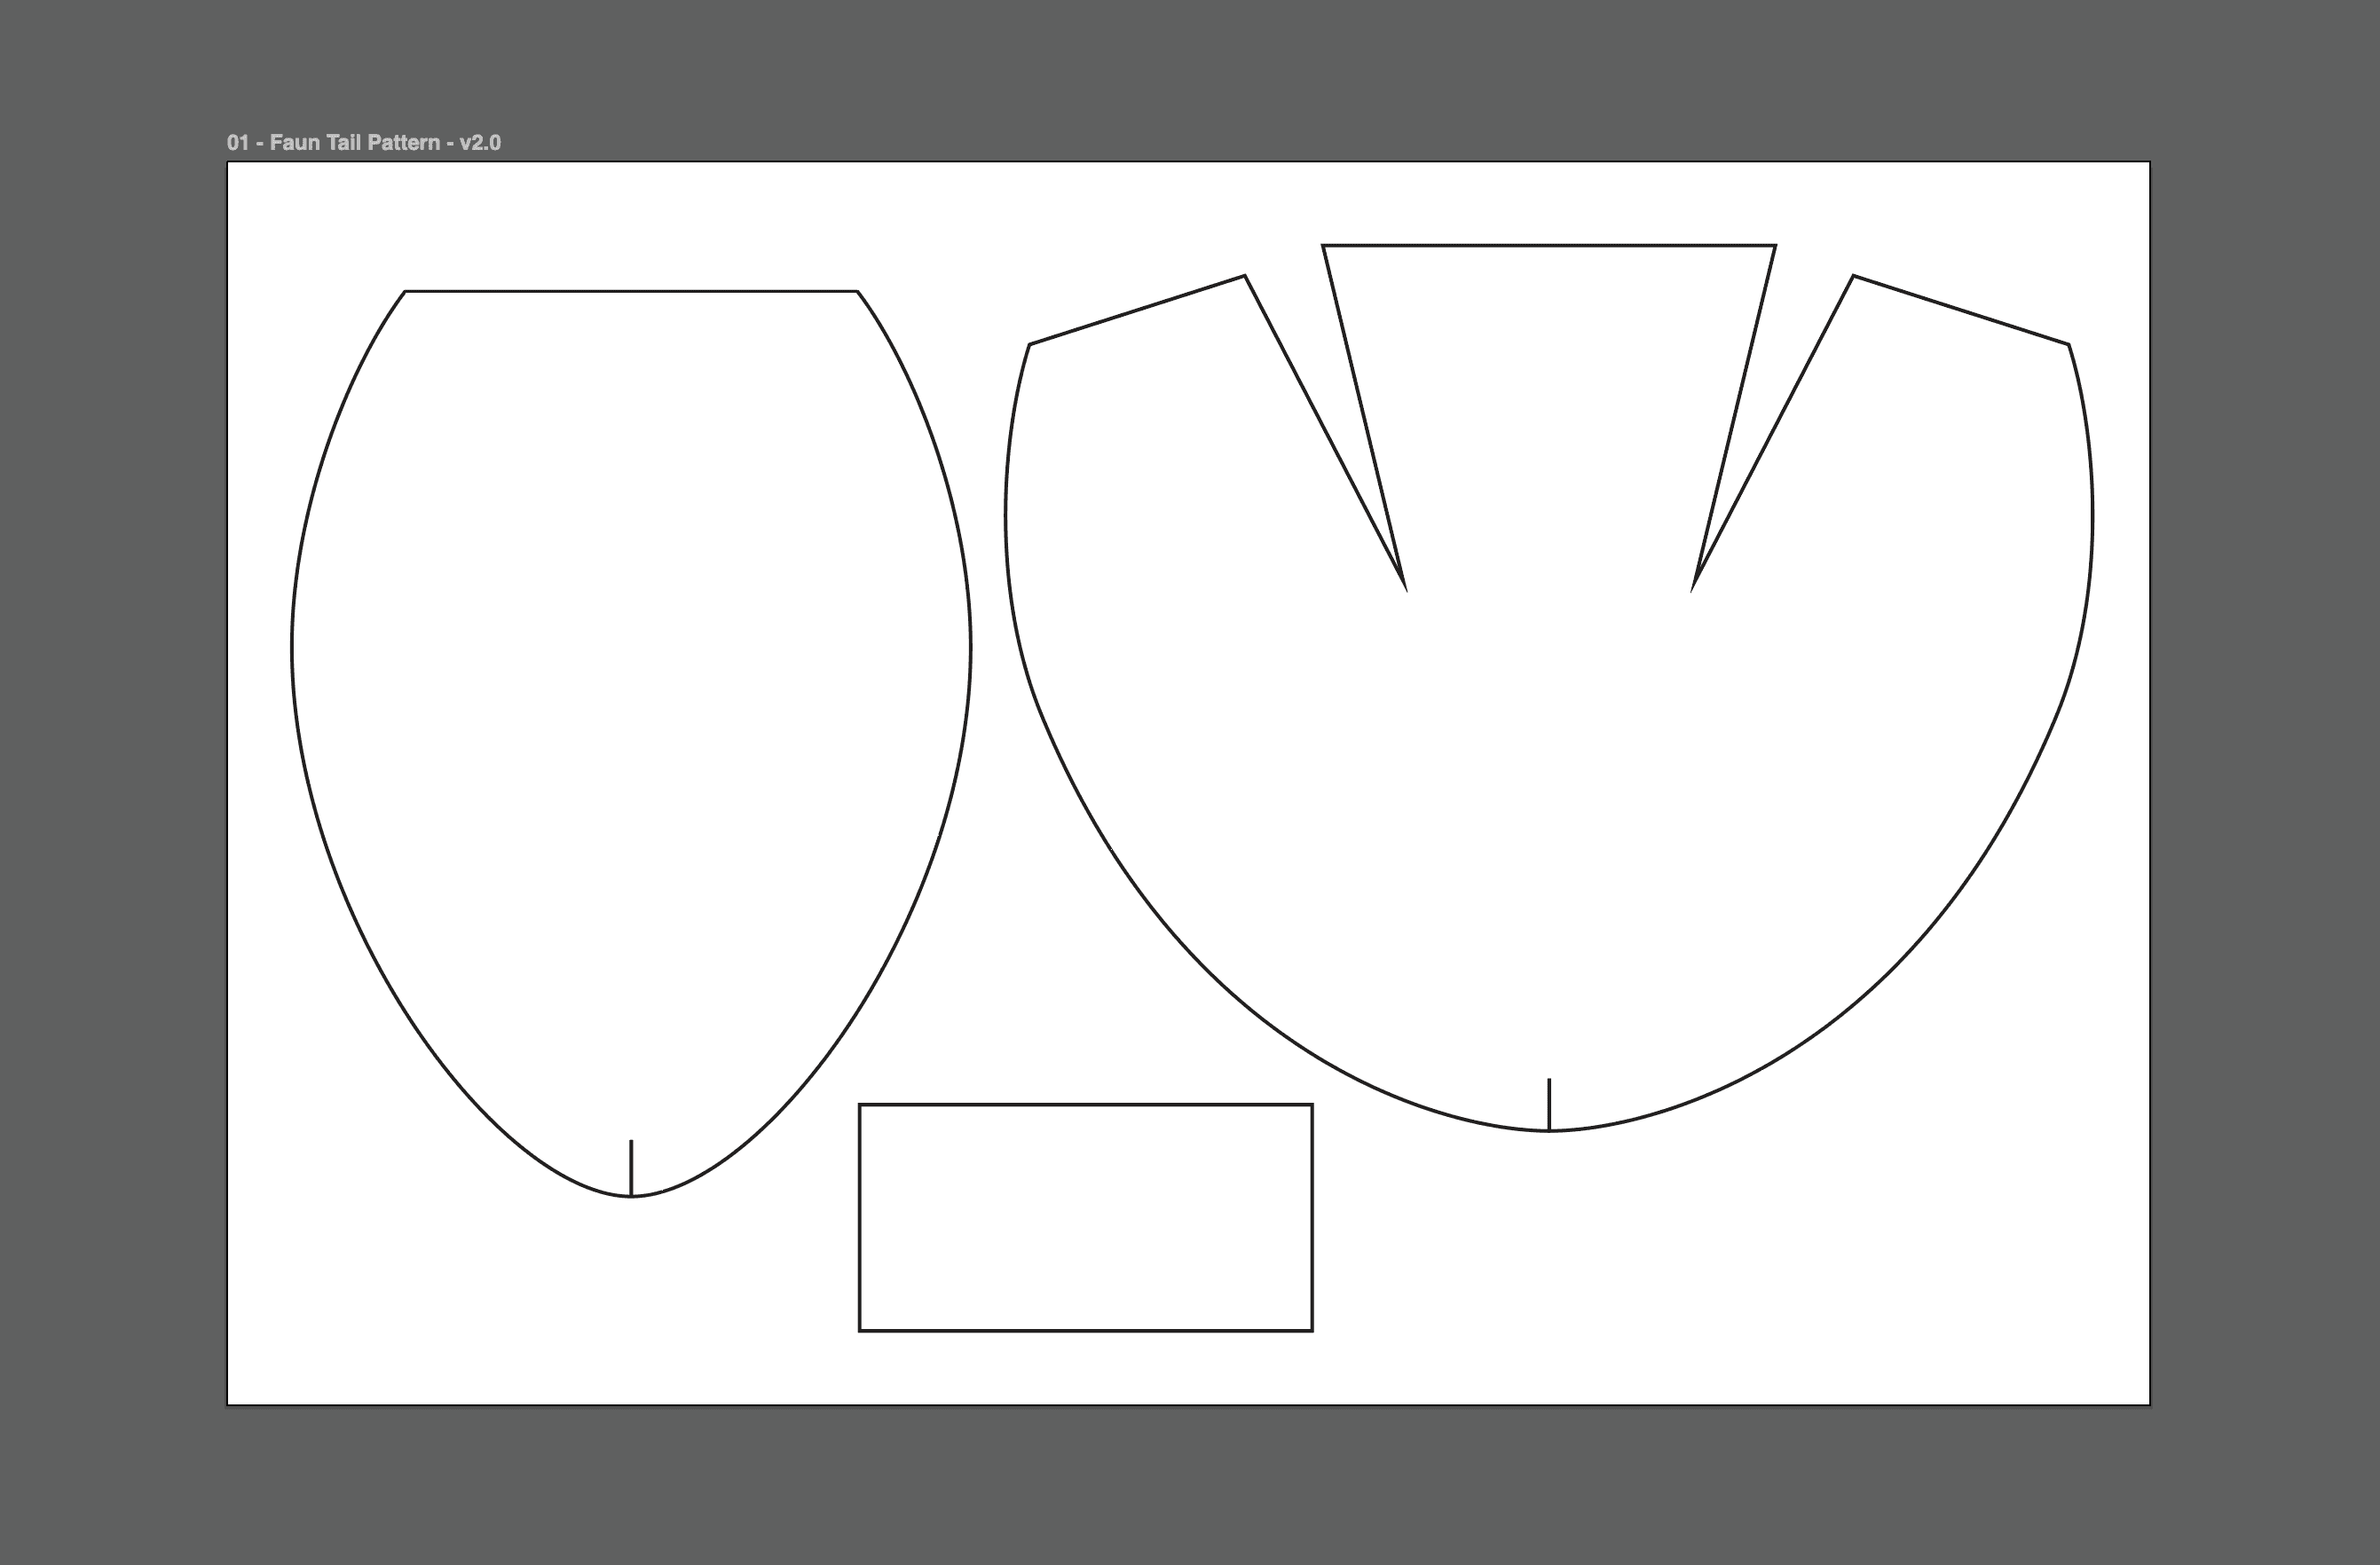Select the left peak corner of the wide shape
This screenshot has height=1565, width=2380.
[x=1244, y=276]
